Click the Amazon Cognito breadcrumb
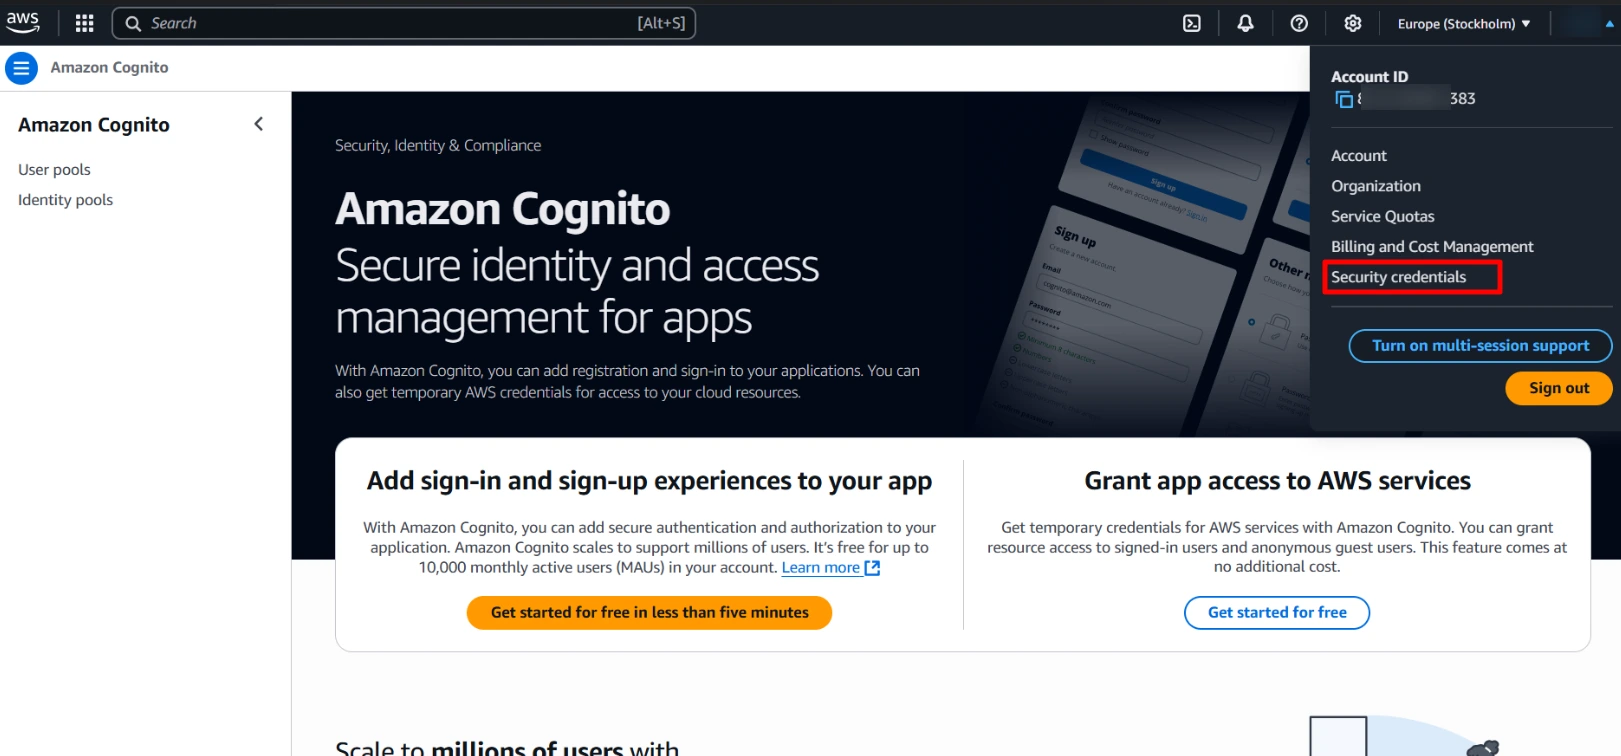This screenshot has height=756, width=1621. [109, 68]
